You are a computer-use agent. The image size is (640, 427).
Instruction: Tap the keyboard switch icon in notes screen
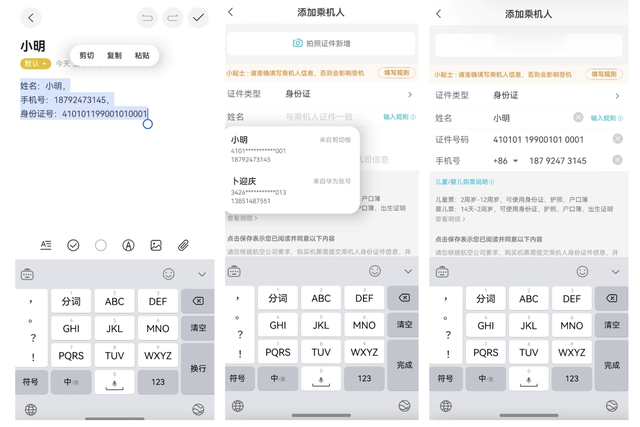point(27,274)
